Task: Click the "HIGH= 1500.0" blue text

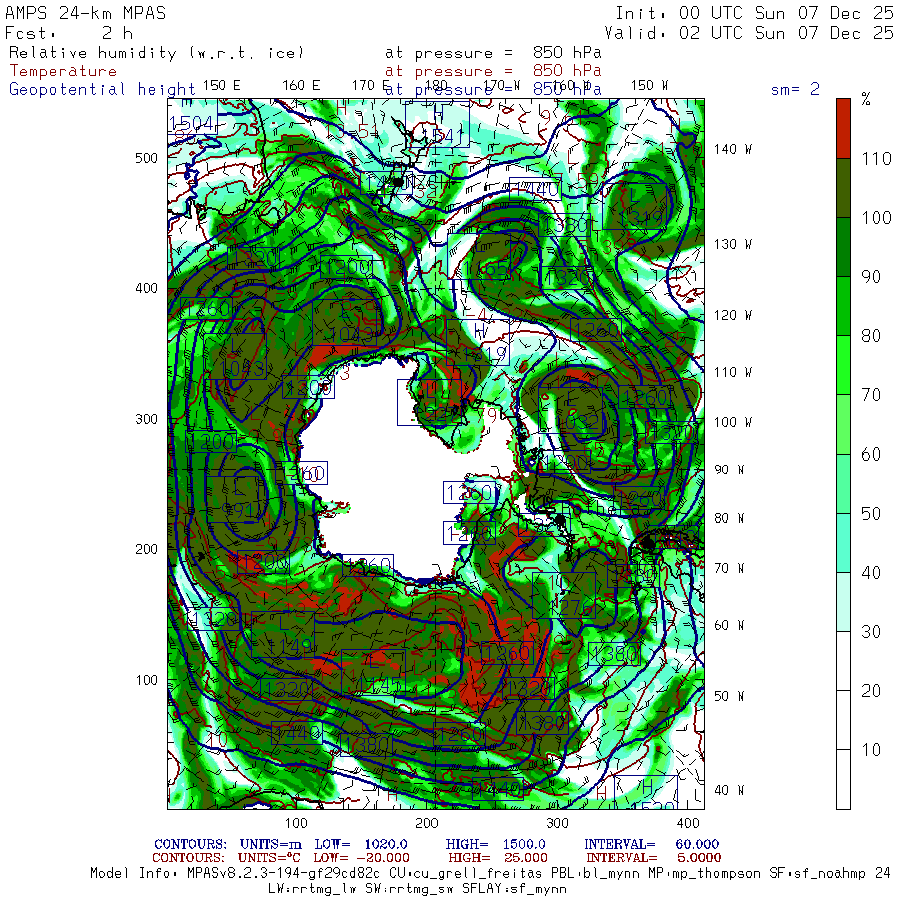Action: point(495,844)
